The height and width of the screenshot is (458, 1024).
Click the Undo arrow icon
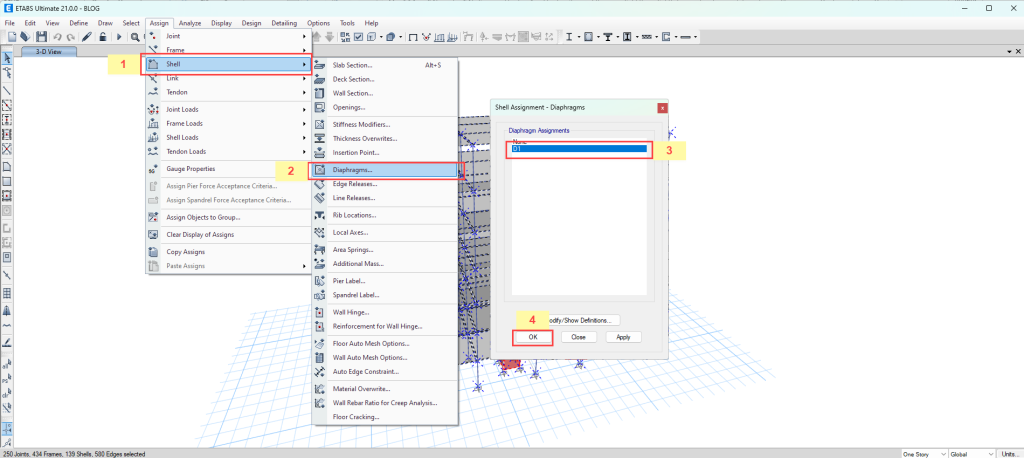coord(56,37)
